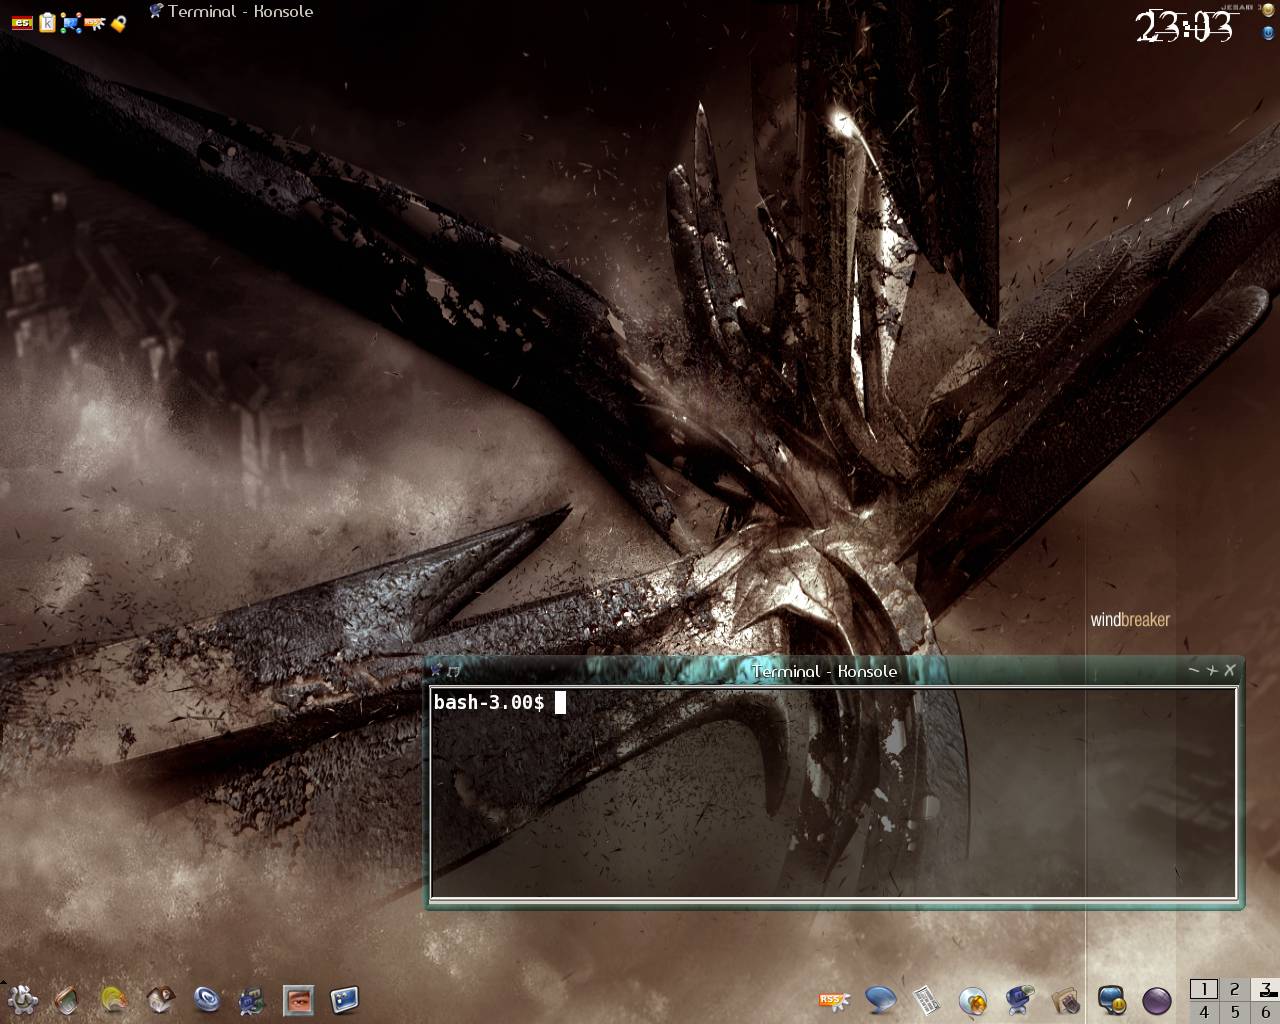Open the home folder dock icon
This screenshot has width=1280, height=1024.
coord(161,999)
